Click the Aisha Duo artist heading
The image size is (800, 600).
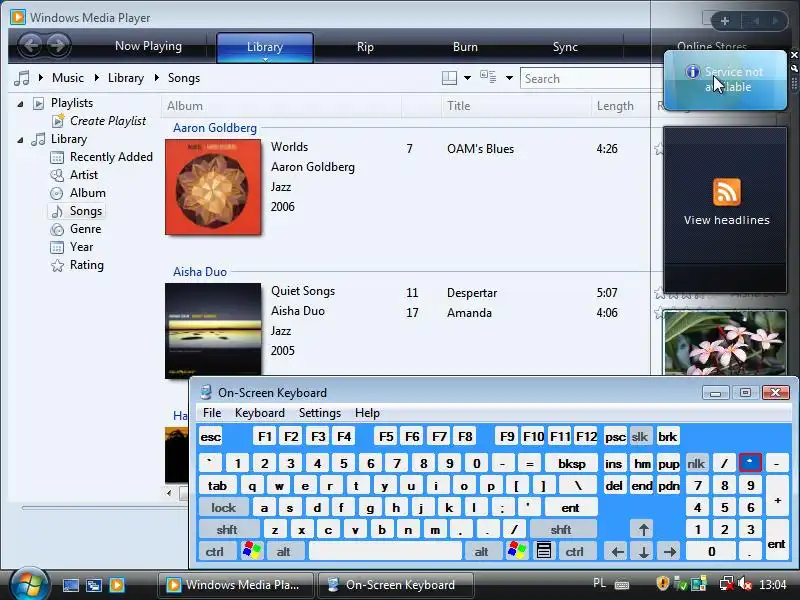199,272
